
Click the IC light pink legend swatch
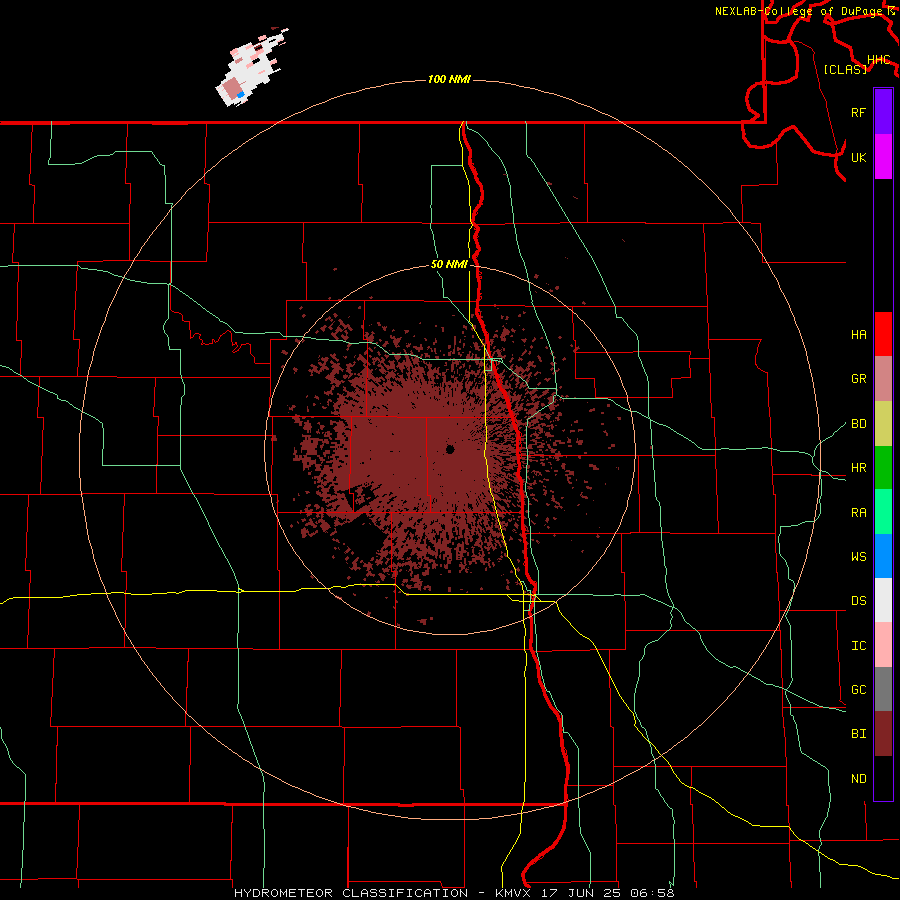pos(883,645)
